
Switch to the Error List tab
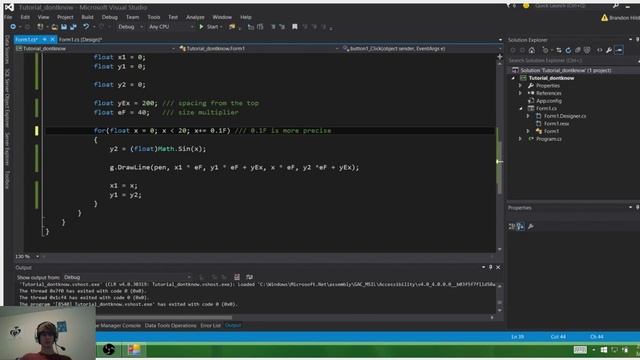(210, 326)
